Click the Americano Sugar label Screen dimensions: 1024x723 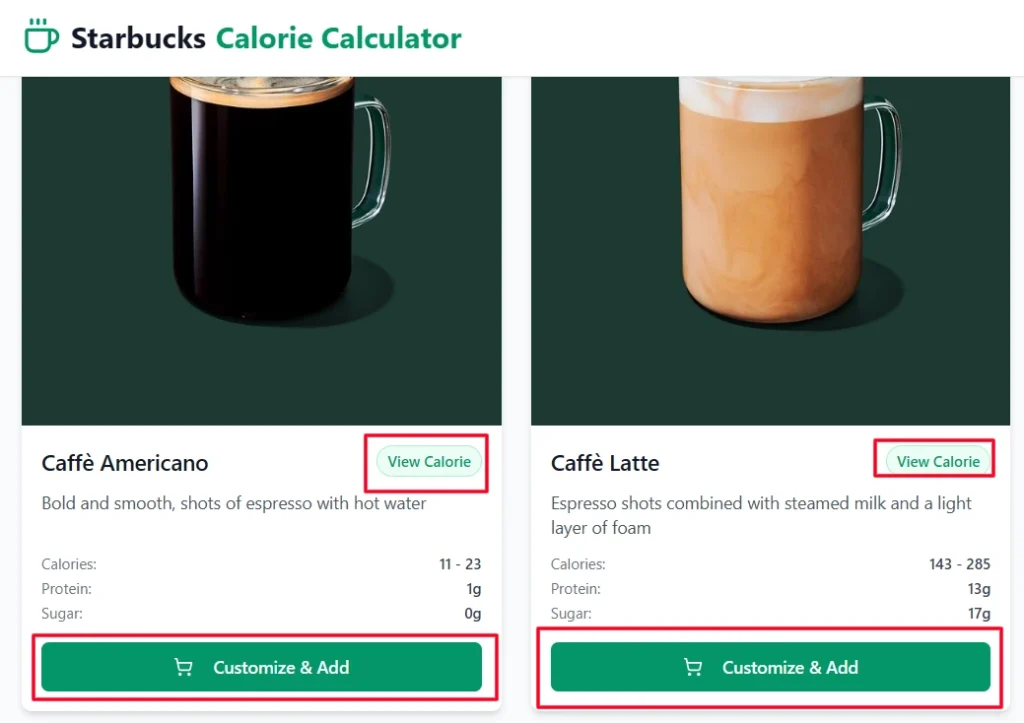[61, 614]
